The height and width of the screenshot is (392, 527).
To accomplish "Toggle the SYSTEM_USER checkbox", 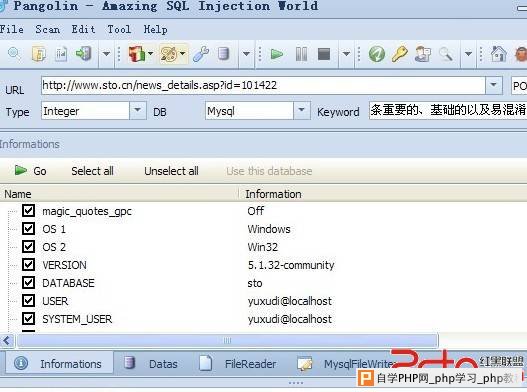I will pyautogui.click(x=28, y=318).
